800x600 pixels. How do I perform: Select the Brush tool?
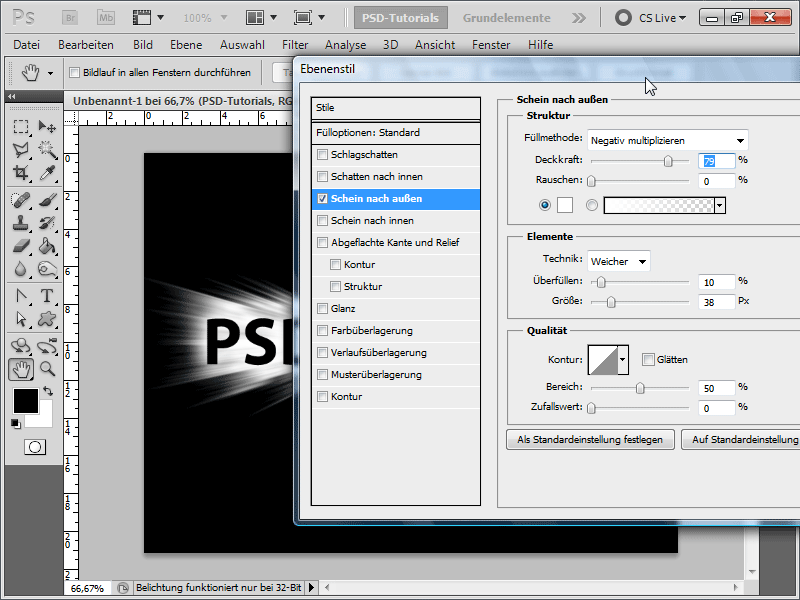[47, 199]
